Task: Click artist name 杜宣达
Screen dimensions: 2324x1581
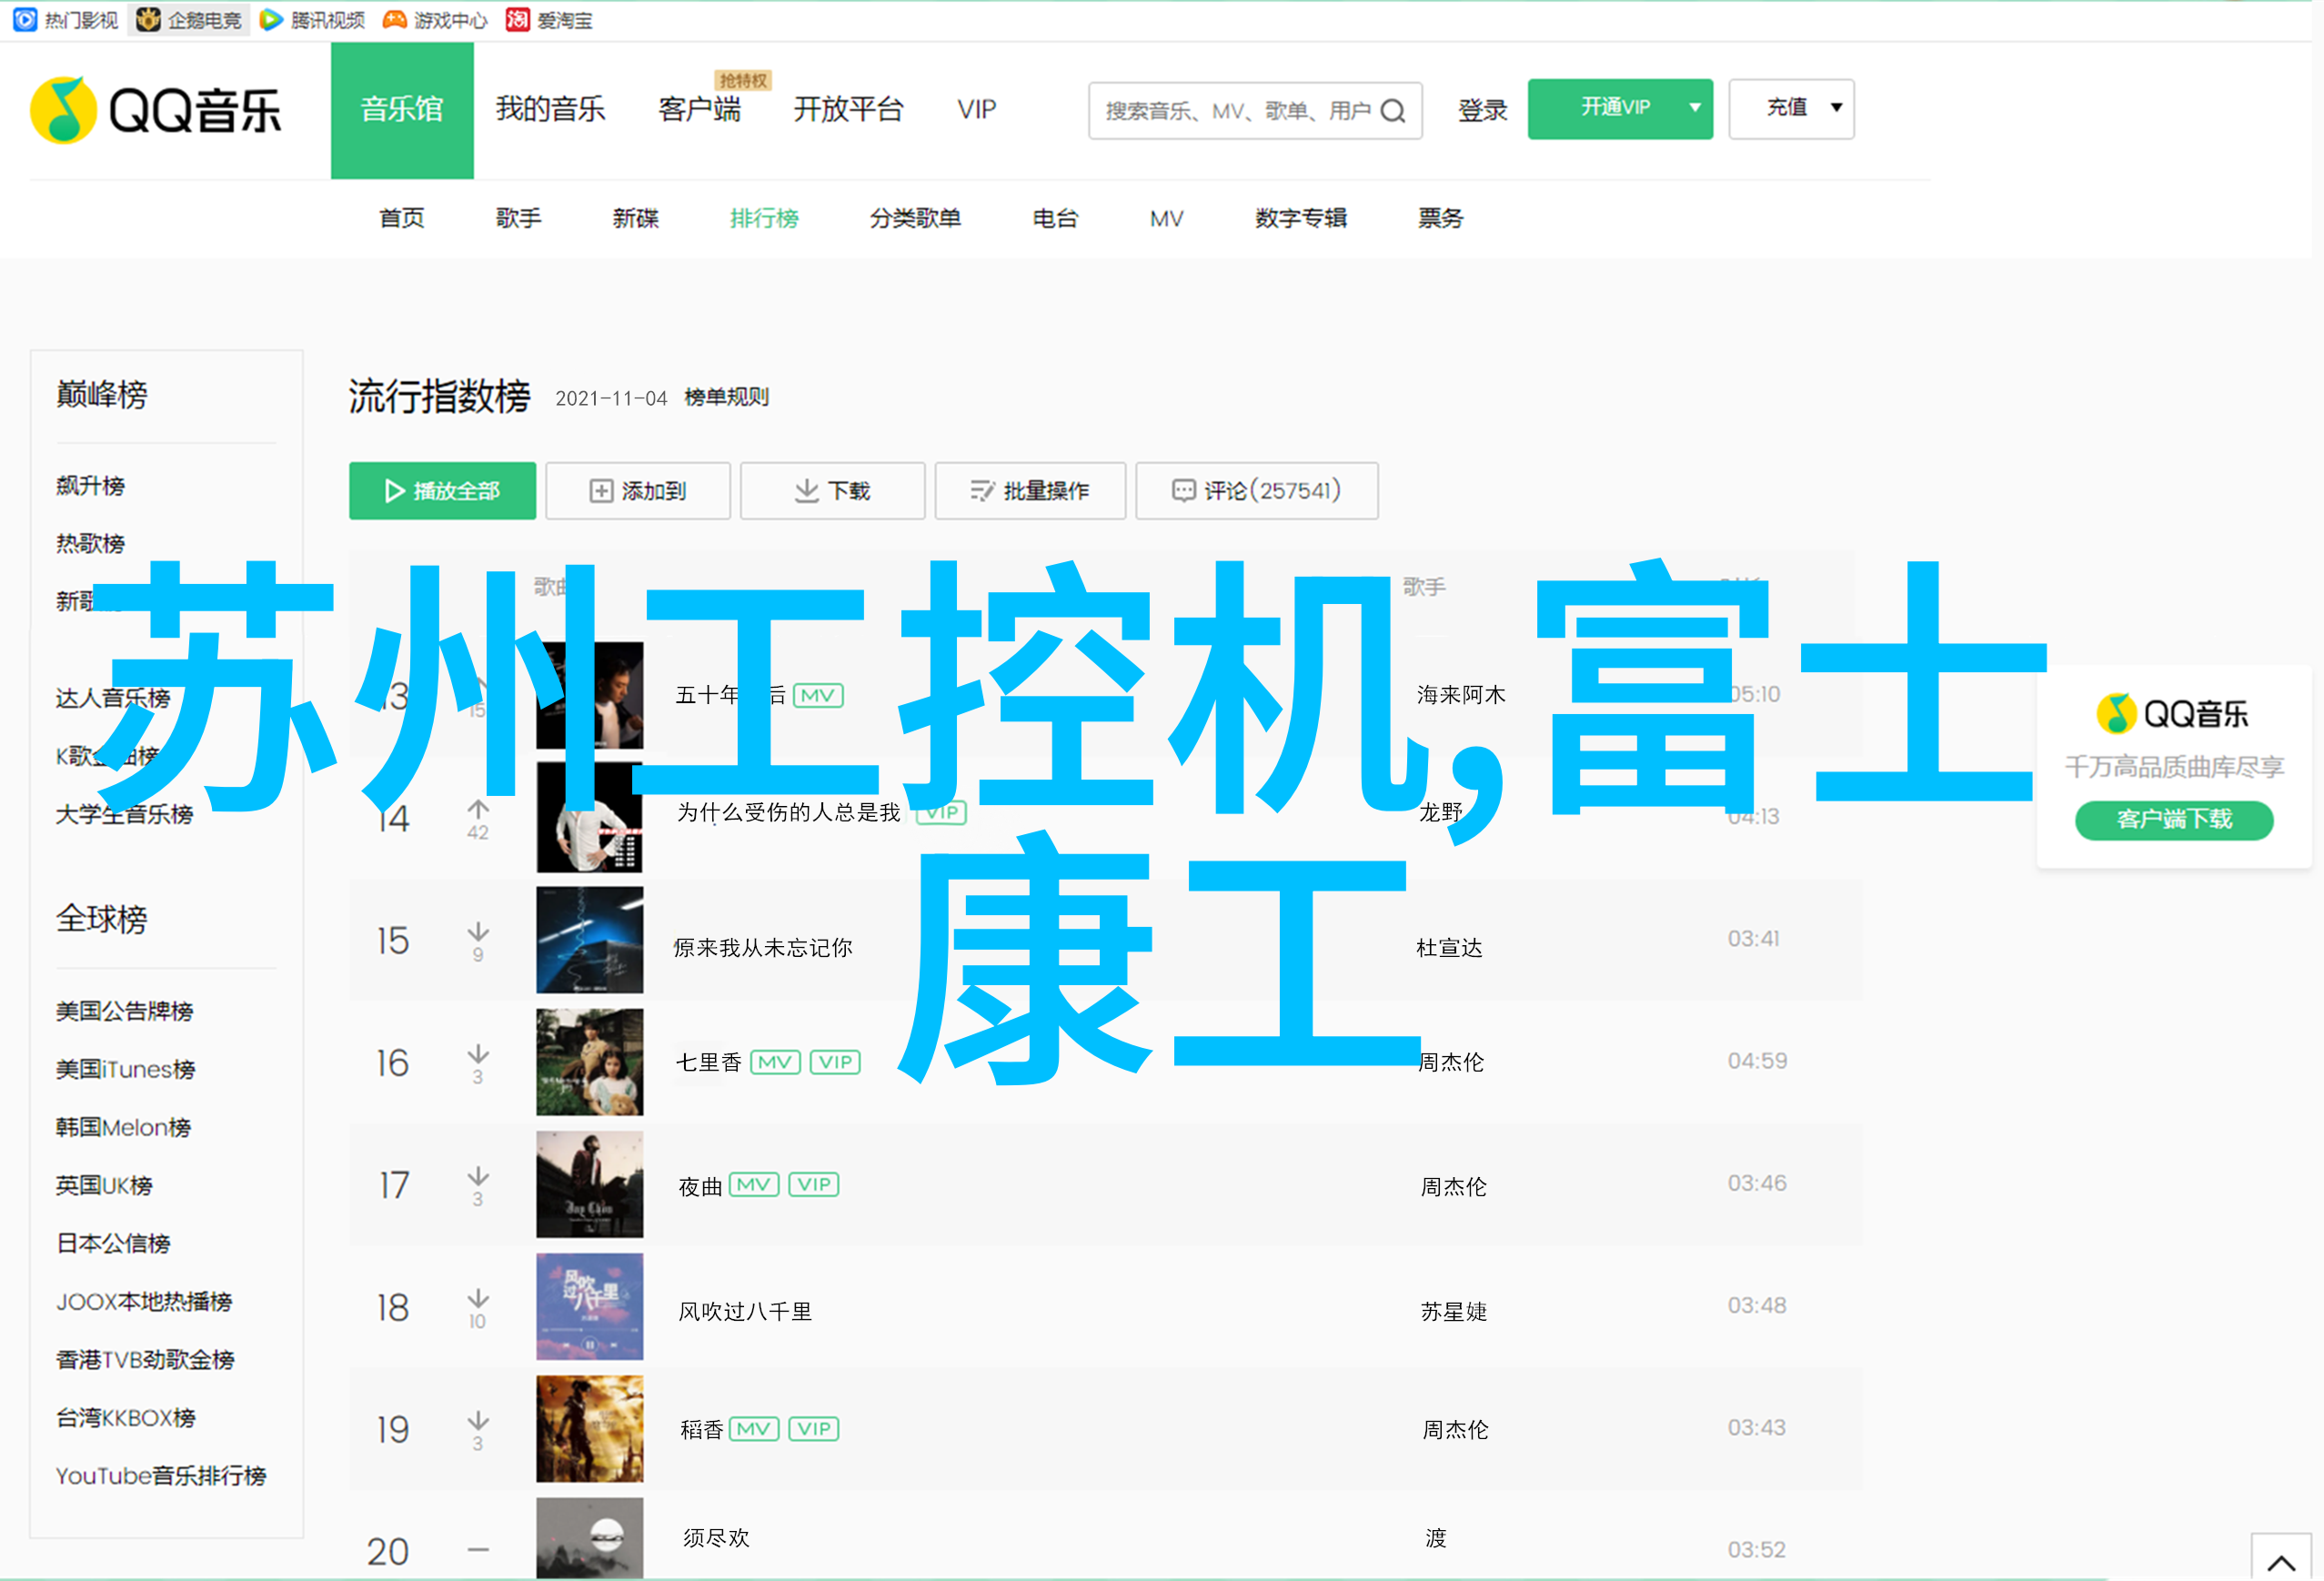Action: click(x=1449, y=947)
